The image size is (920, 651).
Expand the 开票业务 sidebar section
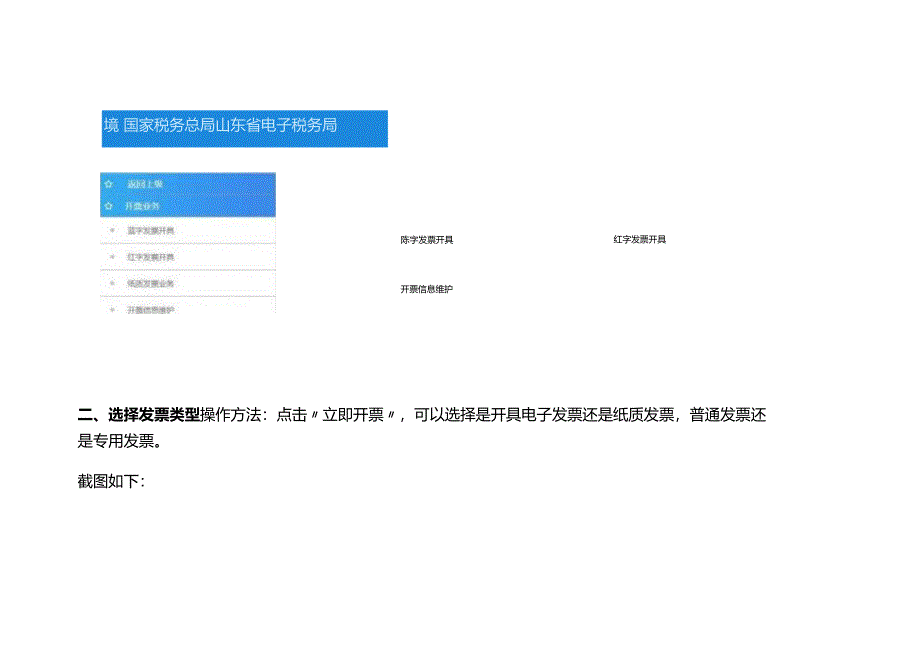click(143, 205)
